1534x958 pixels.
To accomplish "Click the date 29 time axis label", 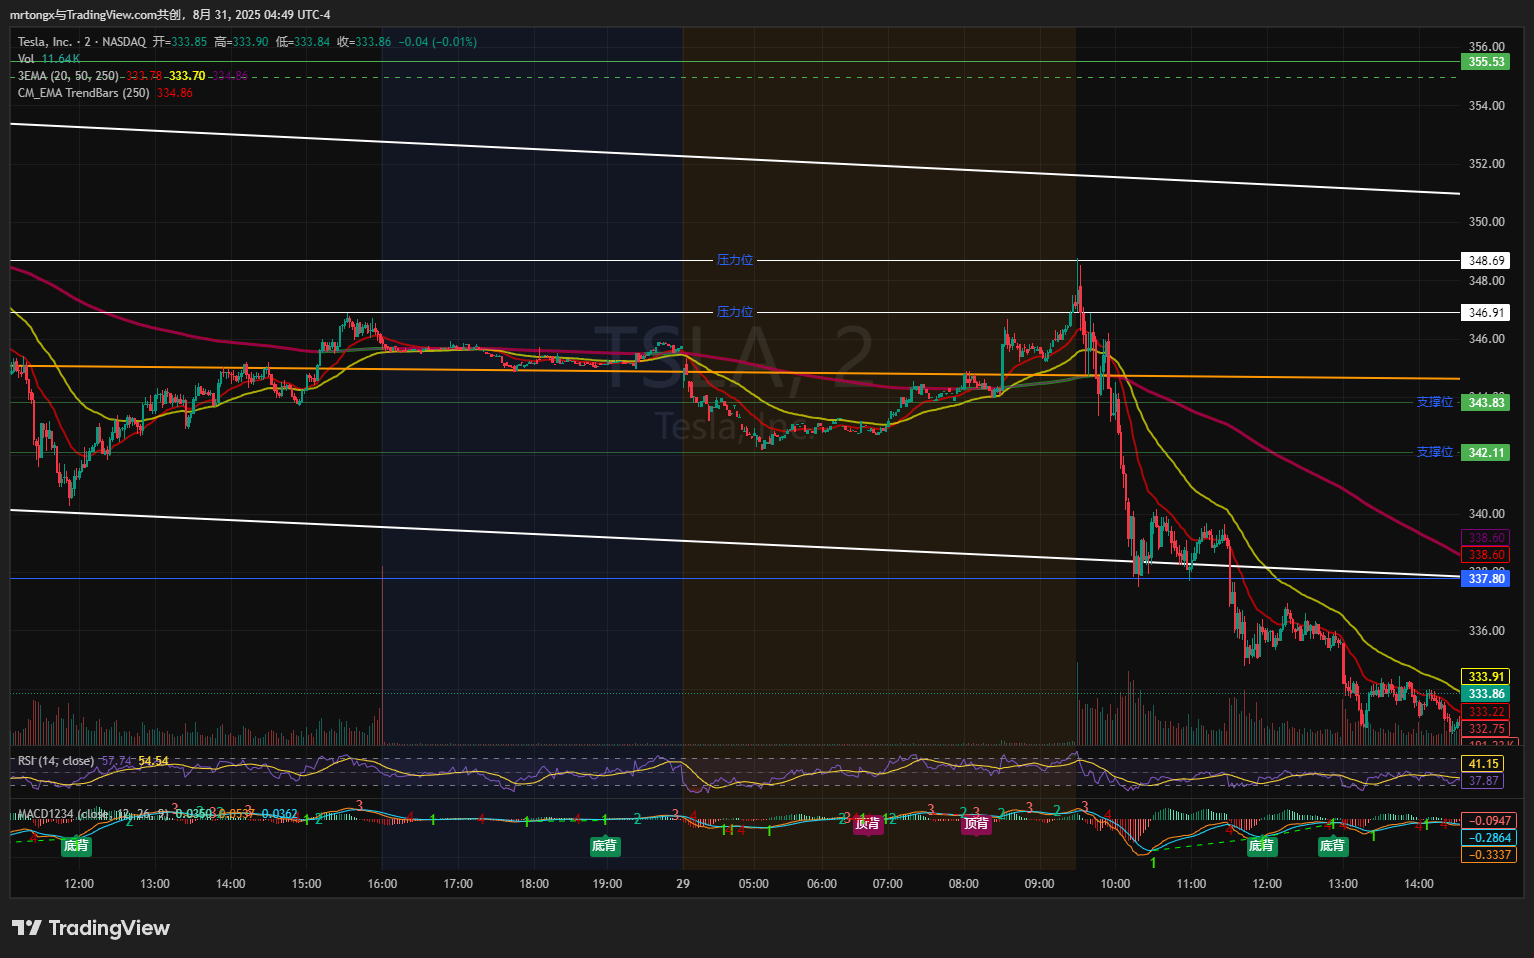I will pyautogui.click(x=683, y=884).
